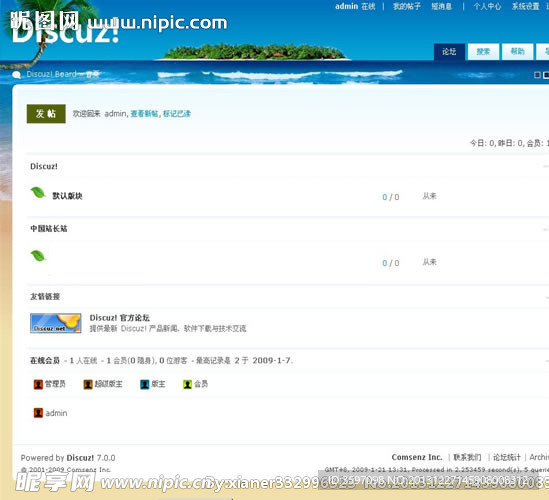Click the admin user avatar icon
549x500 pixels.
38,413
